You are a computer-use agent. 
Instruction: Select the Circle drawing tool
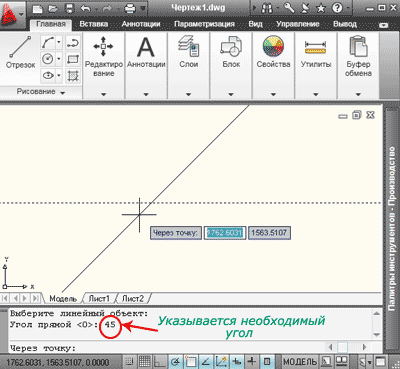point(47,59)
